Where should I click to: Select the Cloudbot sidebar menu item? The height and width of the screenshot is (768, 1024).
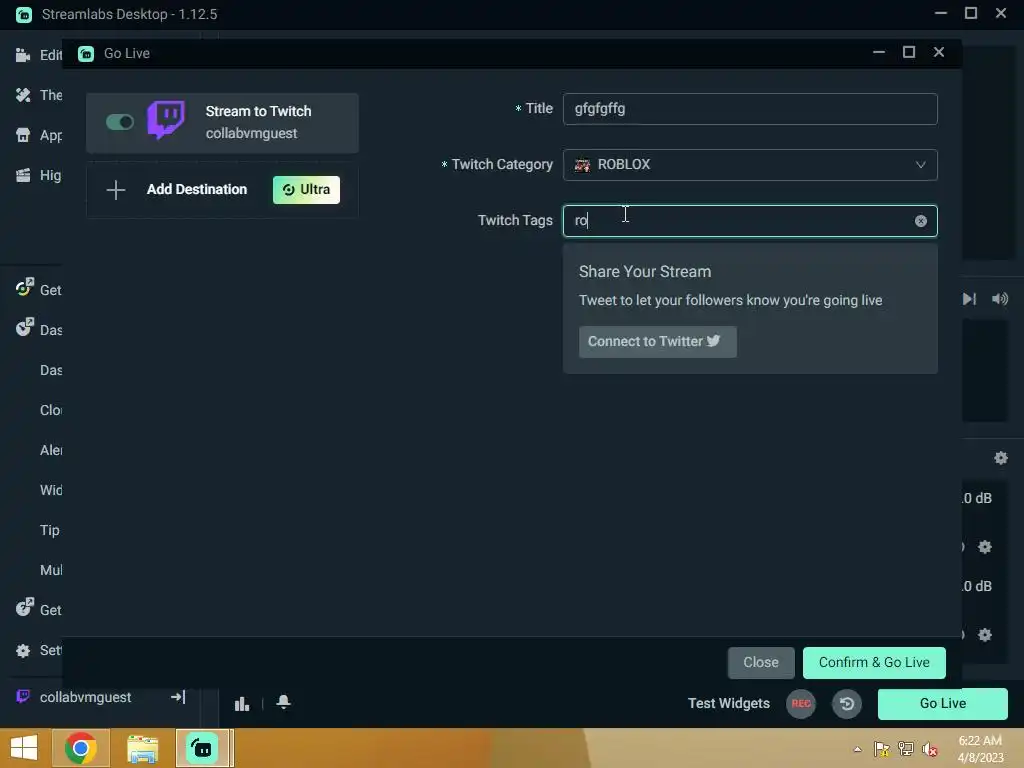(51, 410)
